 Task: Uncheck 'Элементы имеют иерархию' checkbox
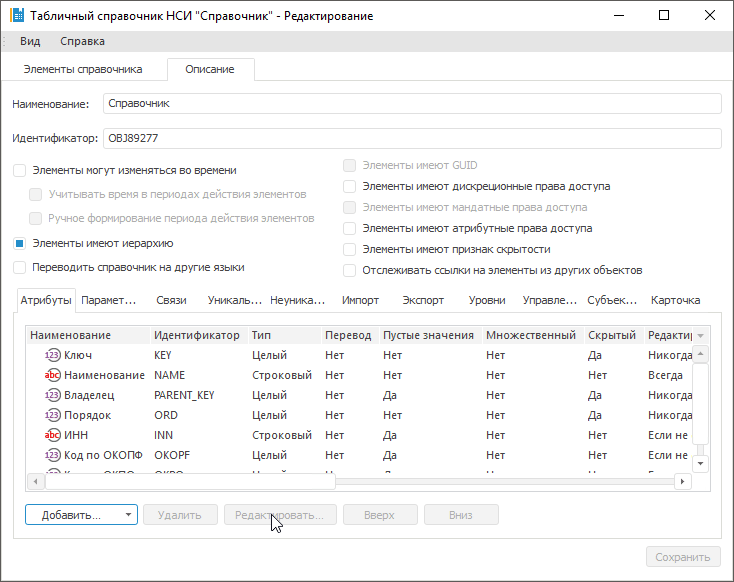point(19,243)
